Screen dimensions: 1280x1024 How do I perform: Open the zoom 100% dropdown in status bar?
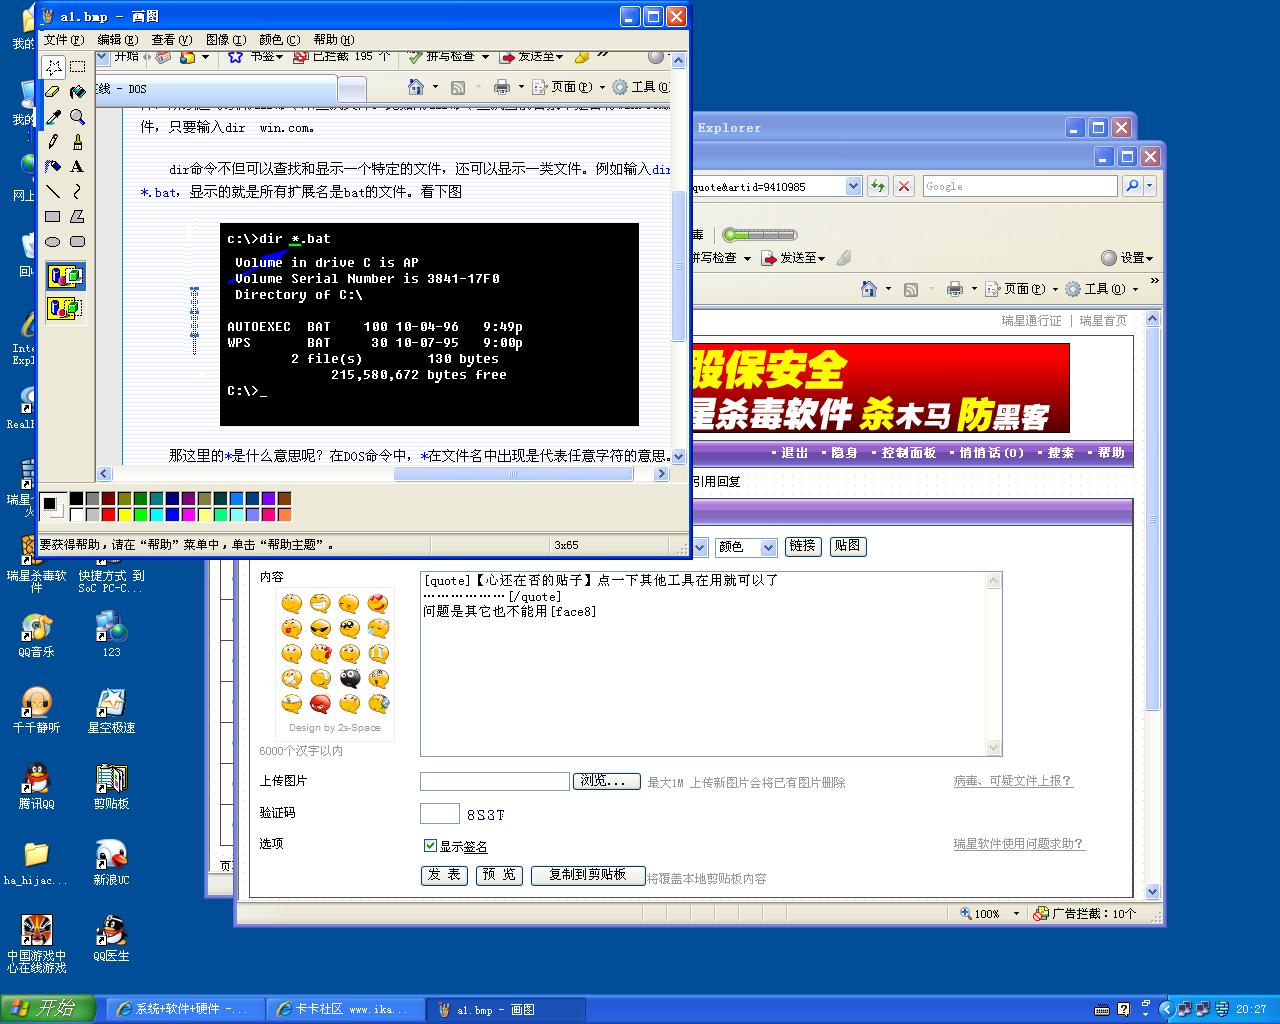tap(1016, 913)
